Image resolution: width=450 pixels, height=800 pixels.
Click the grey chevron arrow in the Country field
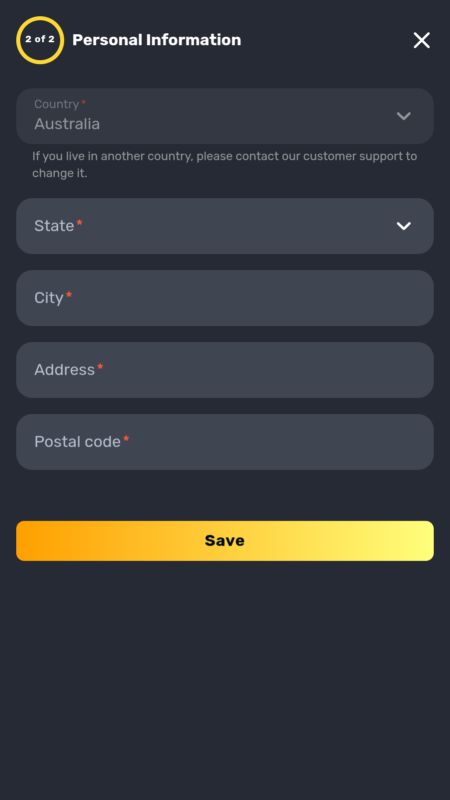coord(404,116)
